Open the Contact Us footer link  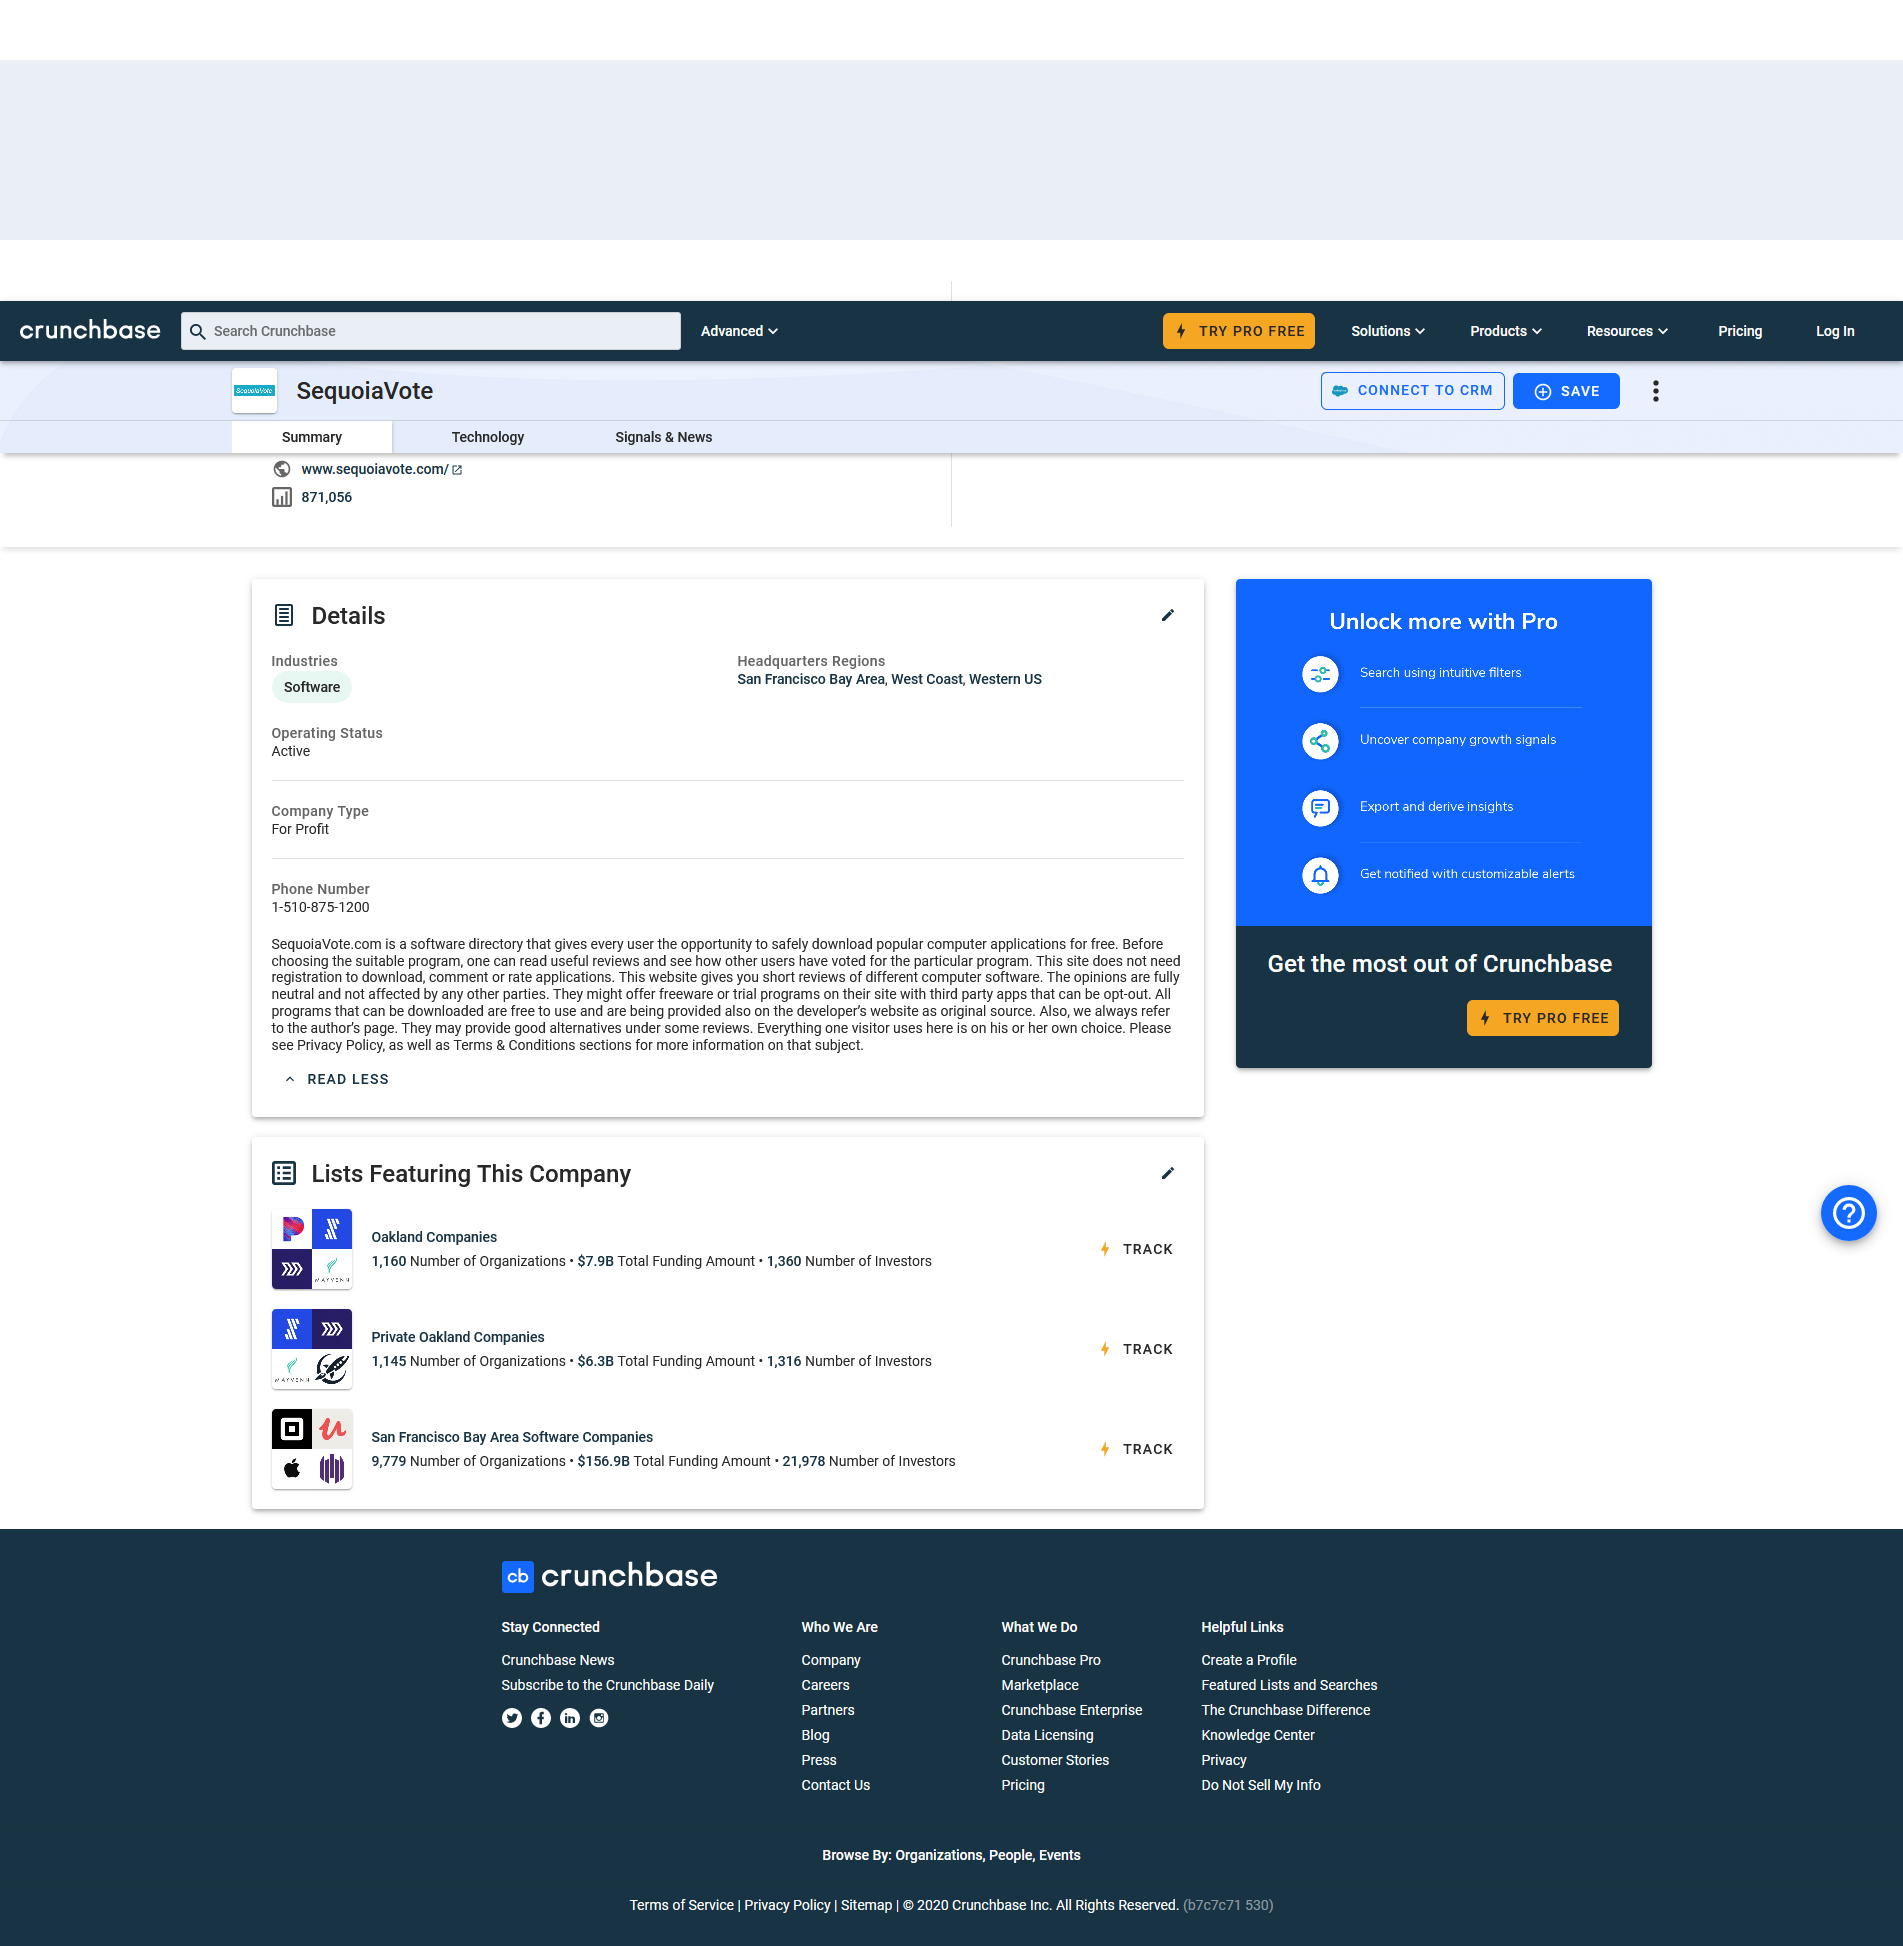coord(835,1785)
